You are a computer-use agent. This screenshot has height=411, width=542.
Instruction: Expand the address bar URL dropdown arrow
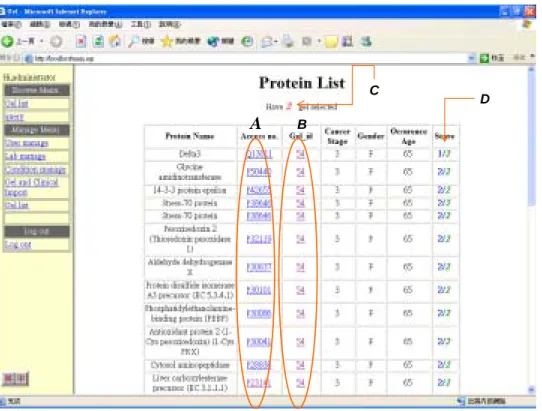(471, 58)
